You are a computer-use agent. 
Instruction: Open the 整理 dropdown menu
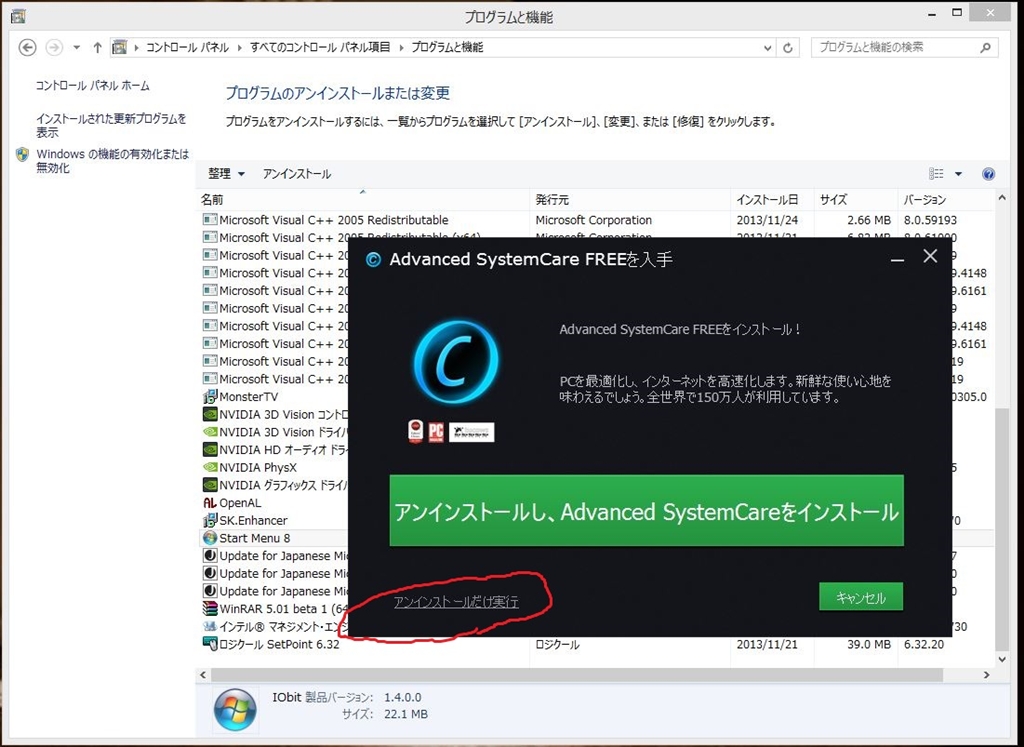[226, 174]
